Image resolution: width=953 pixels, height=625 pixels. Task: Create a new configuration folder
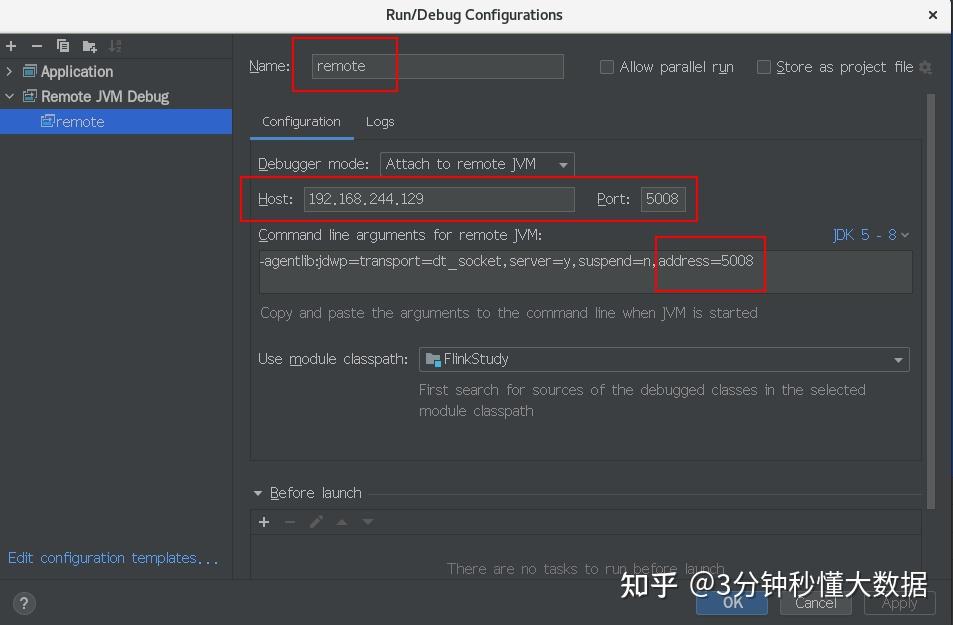coord(87,46)
